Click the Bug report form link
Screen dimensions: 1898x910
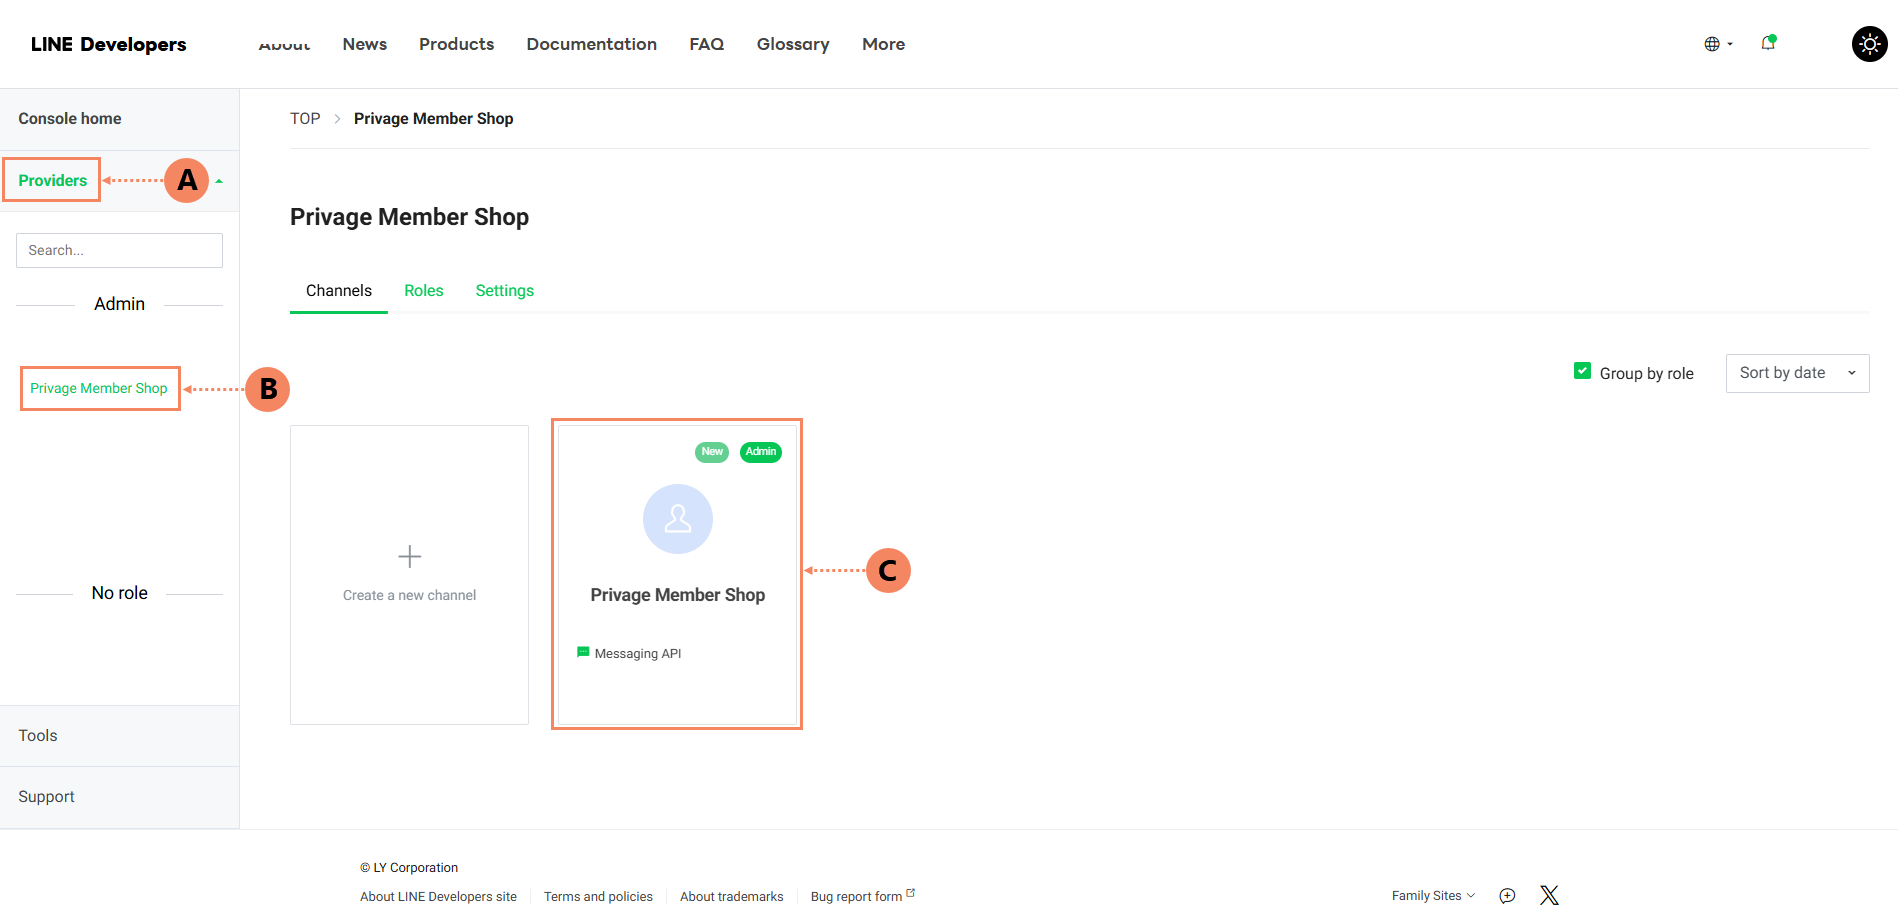pos(856,897)
